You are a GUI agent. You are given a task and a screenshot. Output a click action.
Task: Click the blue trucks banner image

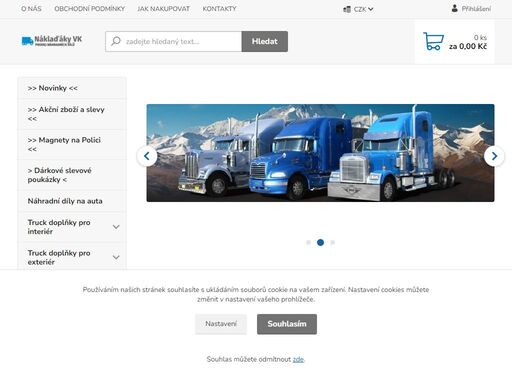coord(320,153)
